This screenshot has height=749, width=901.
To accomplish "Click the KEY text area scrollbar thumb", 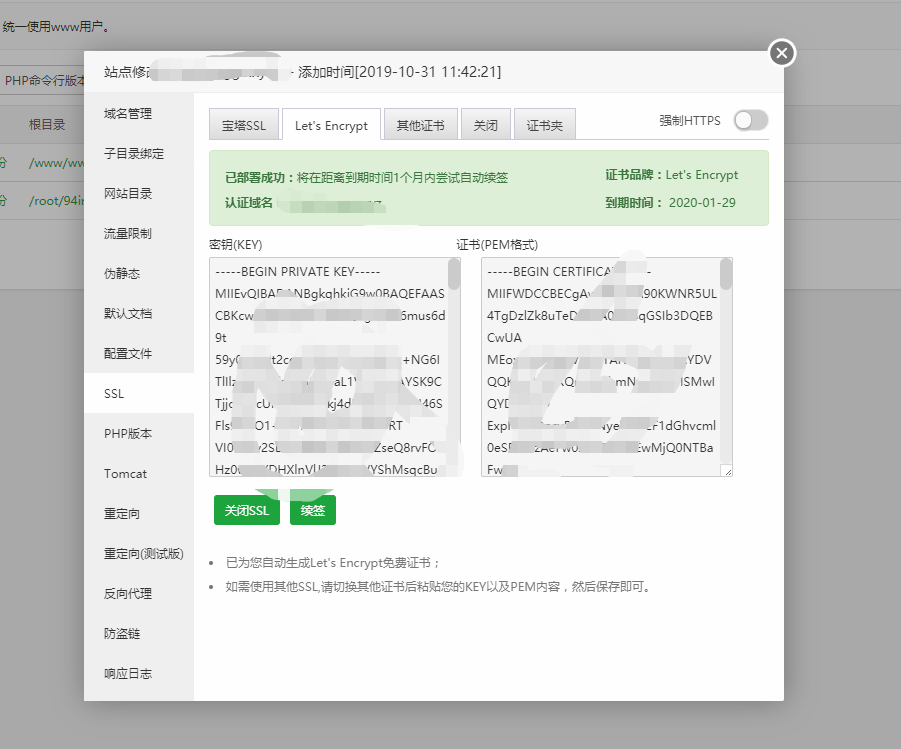I will 454,274.
